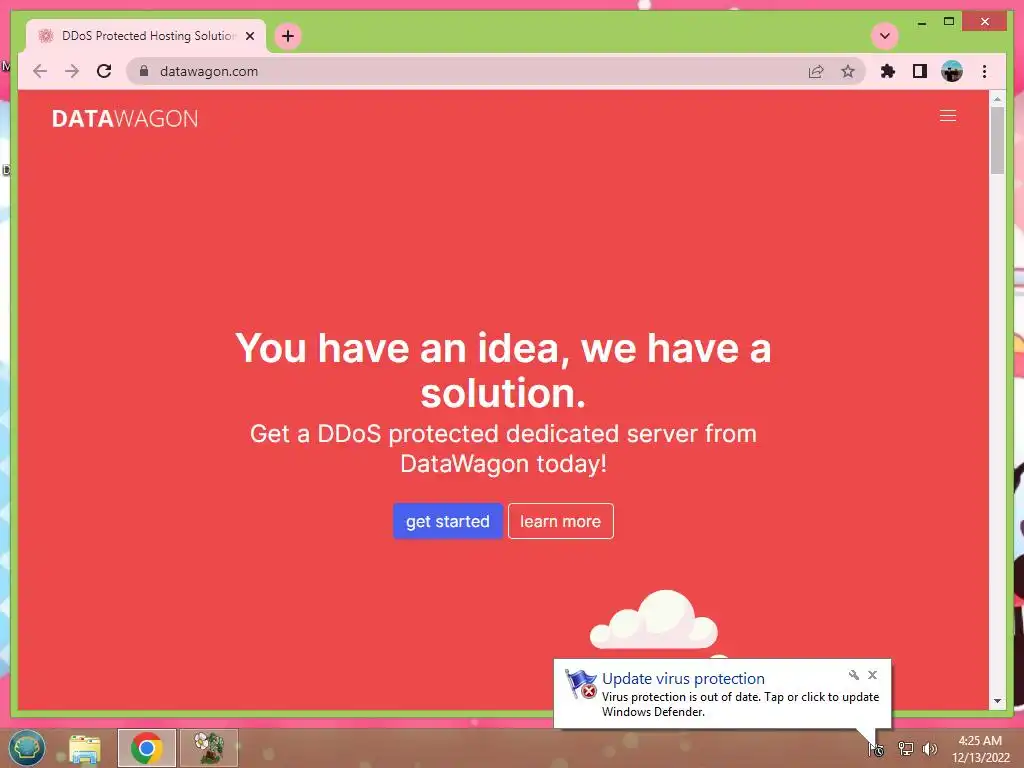The image size is (1024, 768).
Task: Click the Update virus protection notification title
Action: click(x=683, y=679)
